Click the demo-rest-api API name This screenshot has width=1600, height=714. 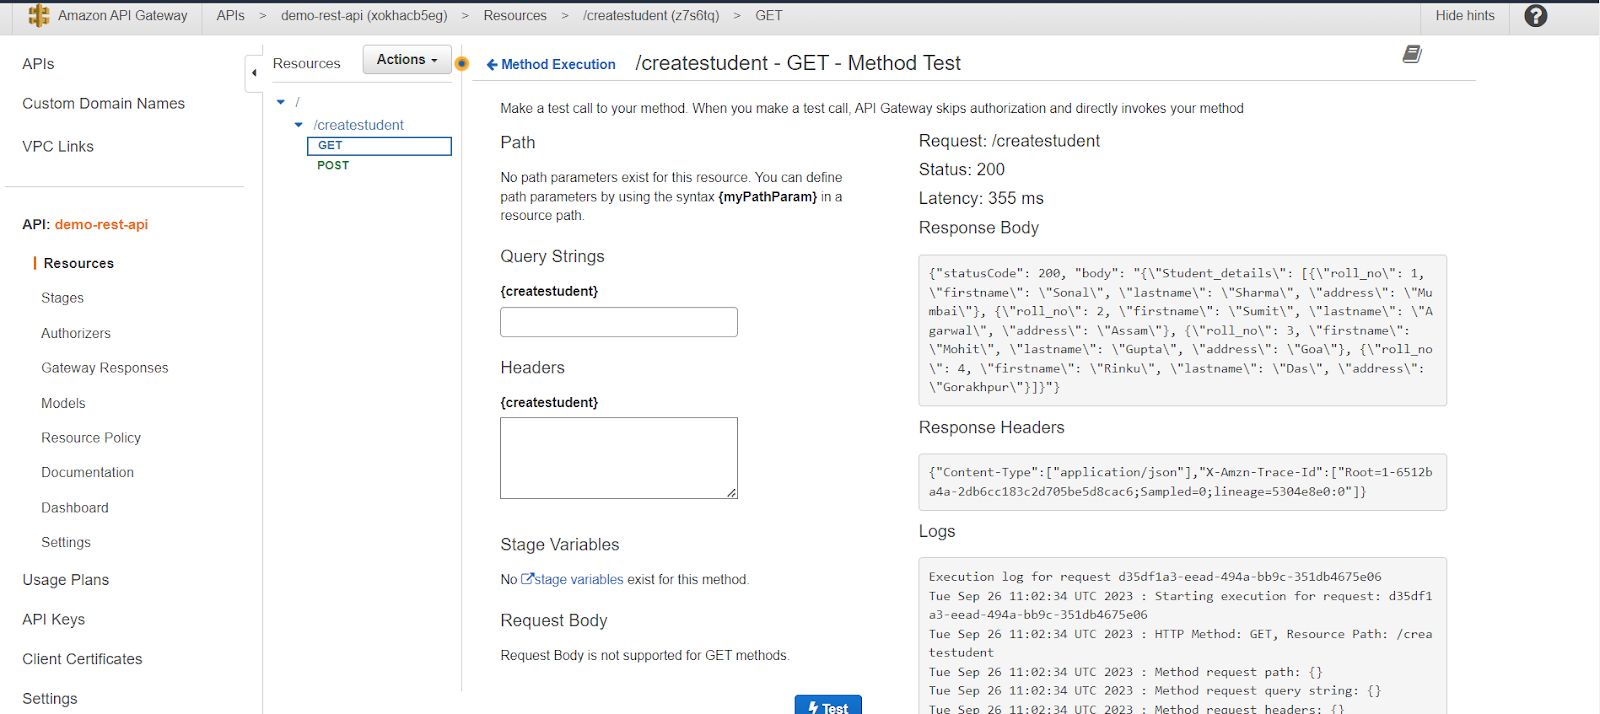(x=101, y=225)
